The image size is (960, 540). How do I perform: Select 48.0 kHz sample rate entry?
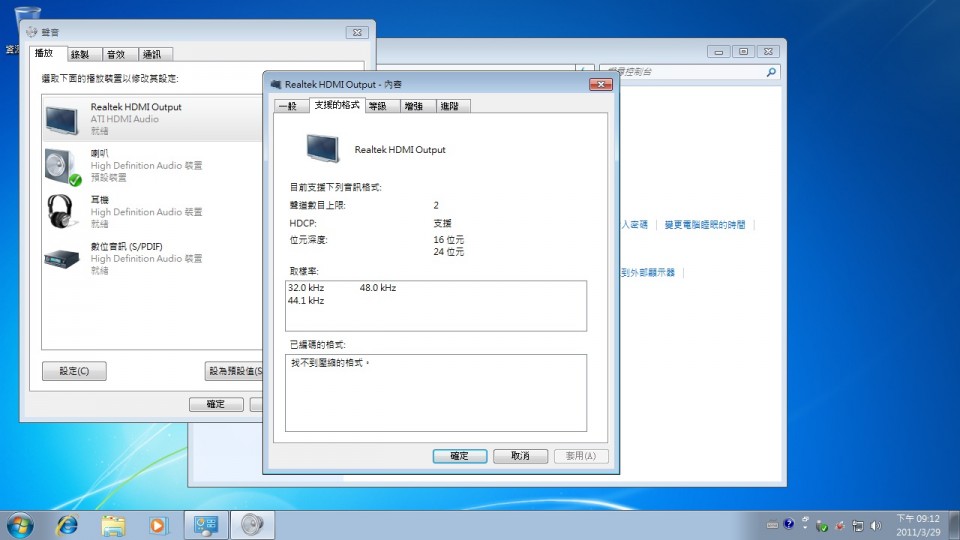click(x=378, y=288)
